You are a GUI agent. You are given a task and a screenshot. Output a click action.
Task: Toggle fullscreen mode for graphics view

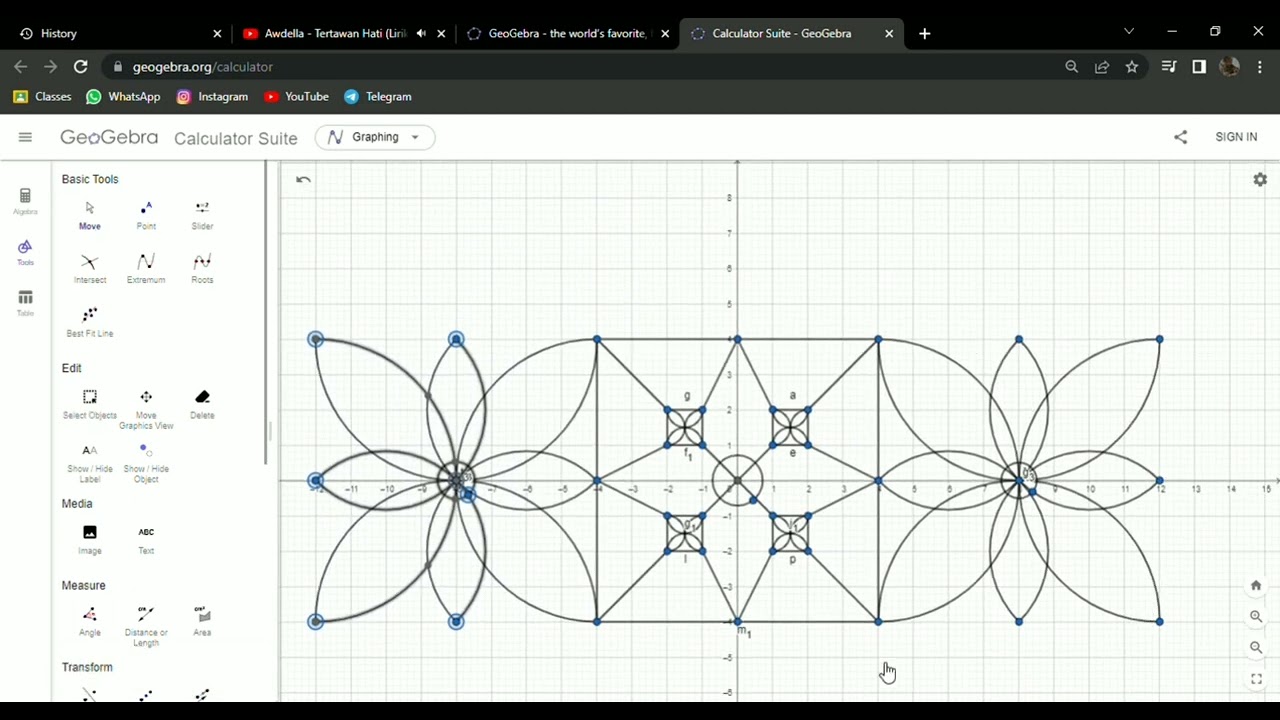(1256, 679)
